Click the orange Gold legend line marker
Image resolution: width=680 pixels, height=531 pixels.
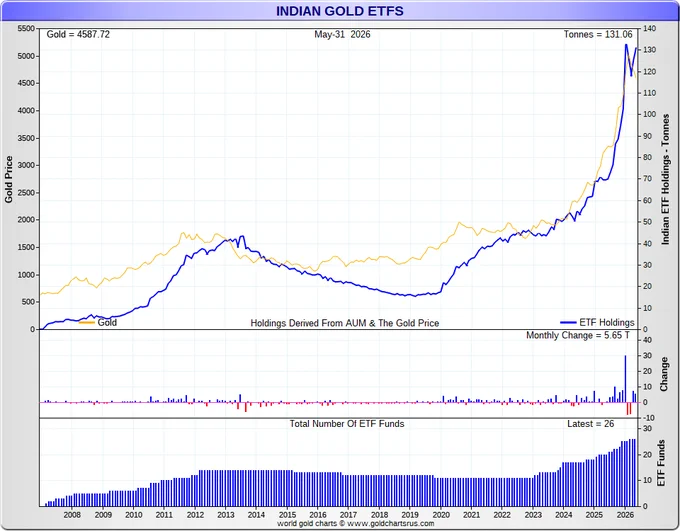coord(87,322)
